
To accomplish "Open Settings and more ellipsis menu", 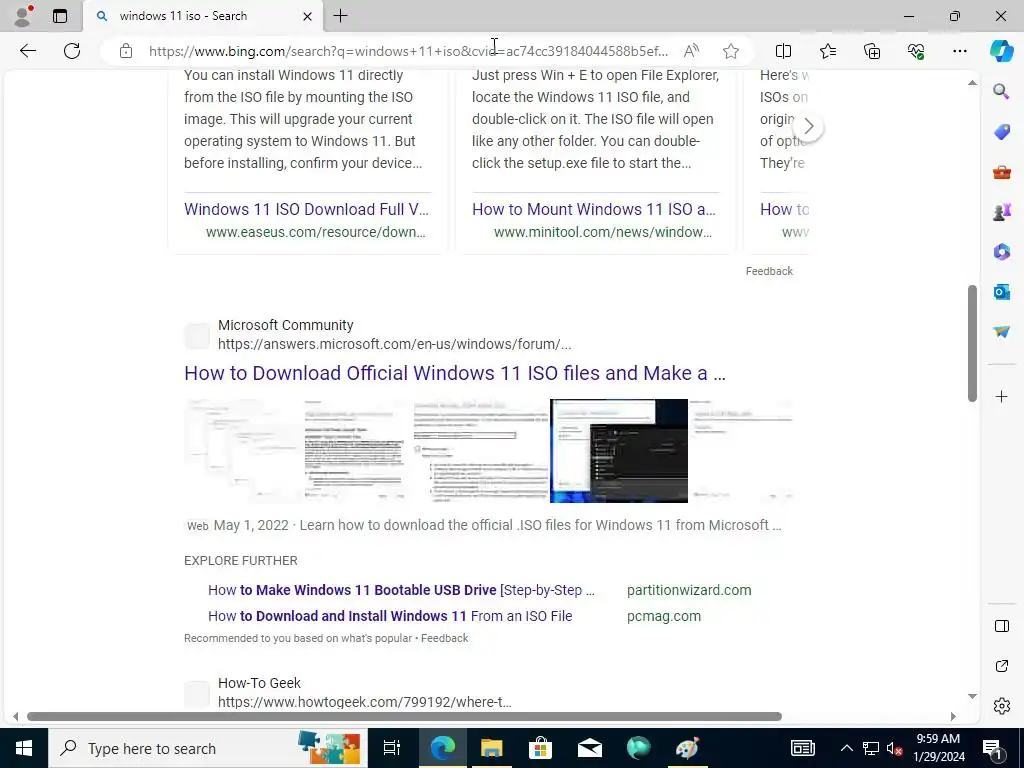I will pyautogui.click(x=959, y=51).
